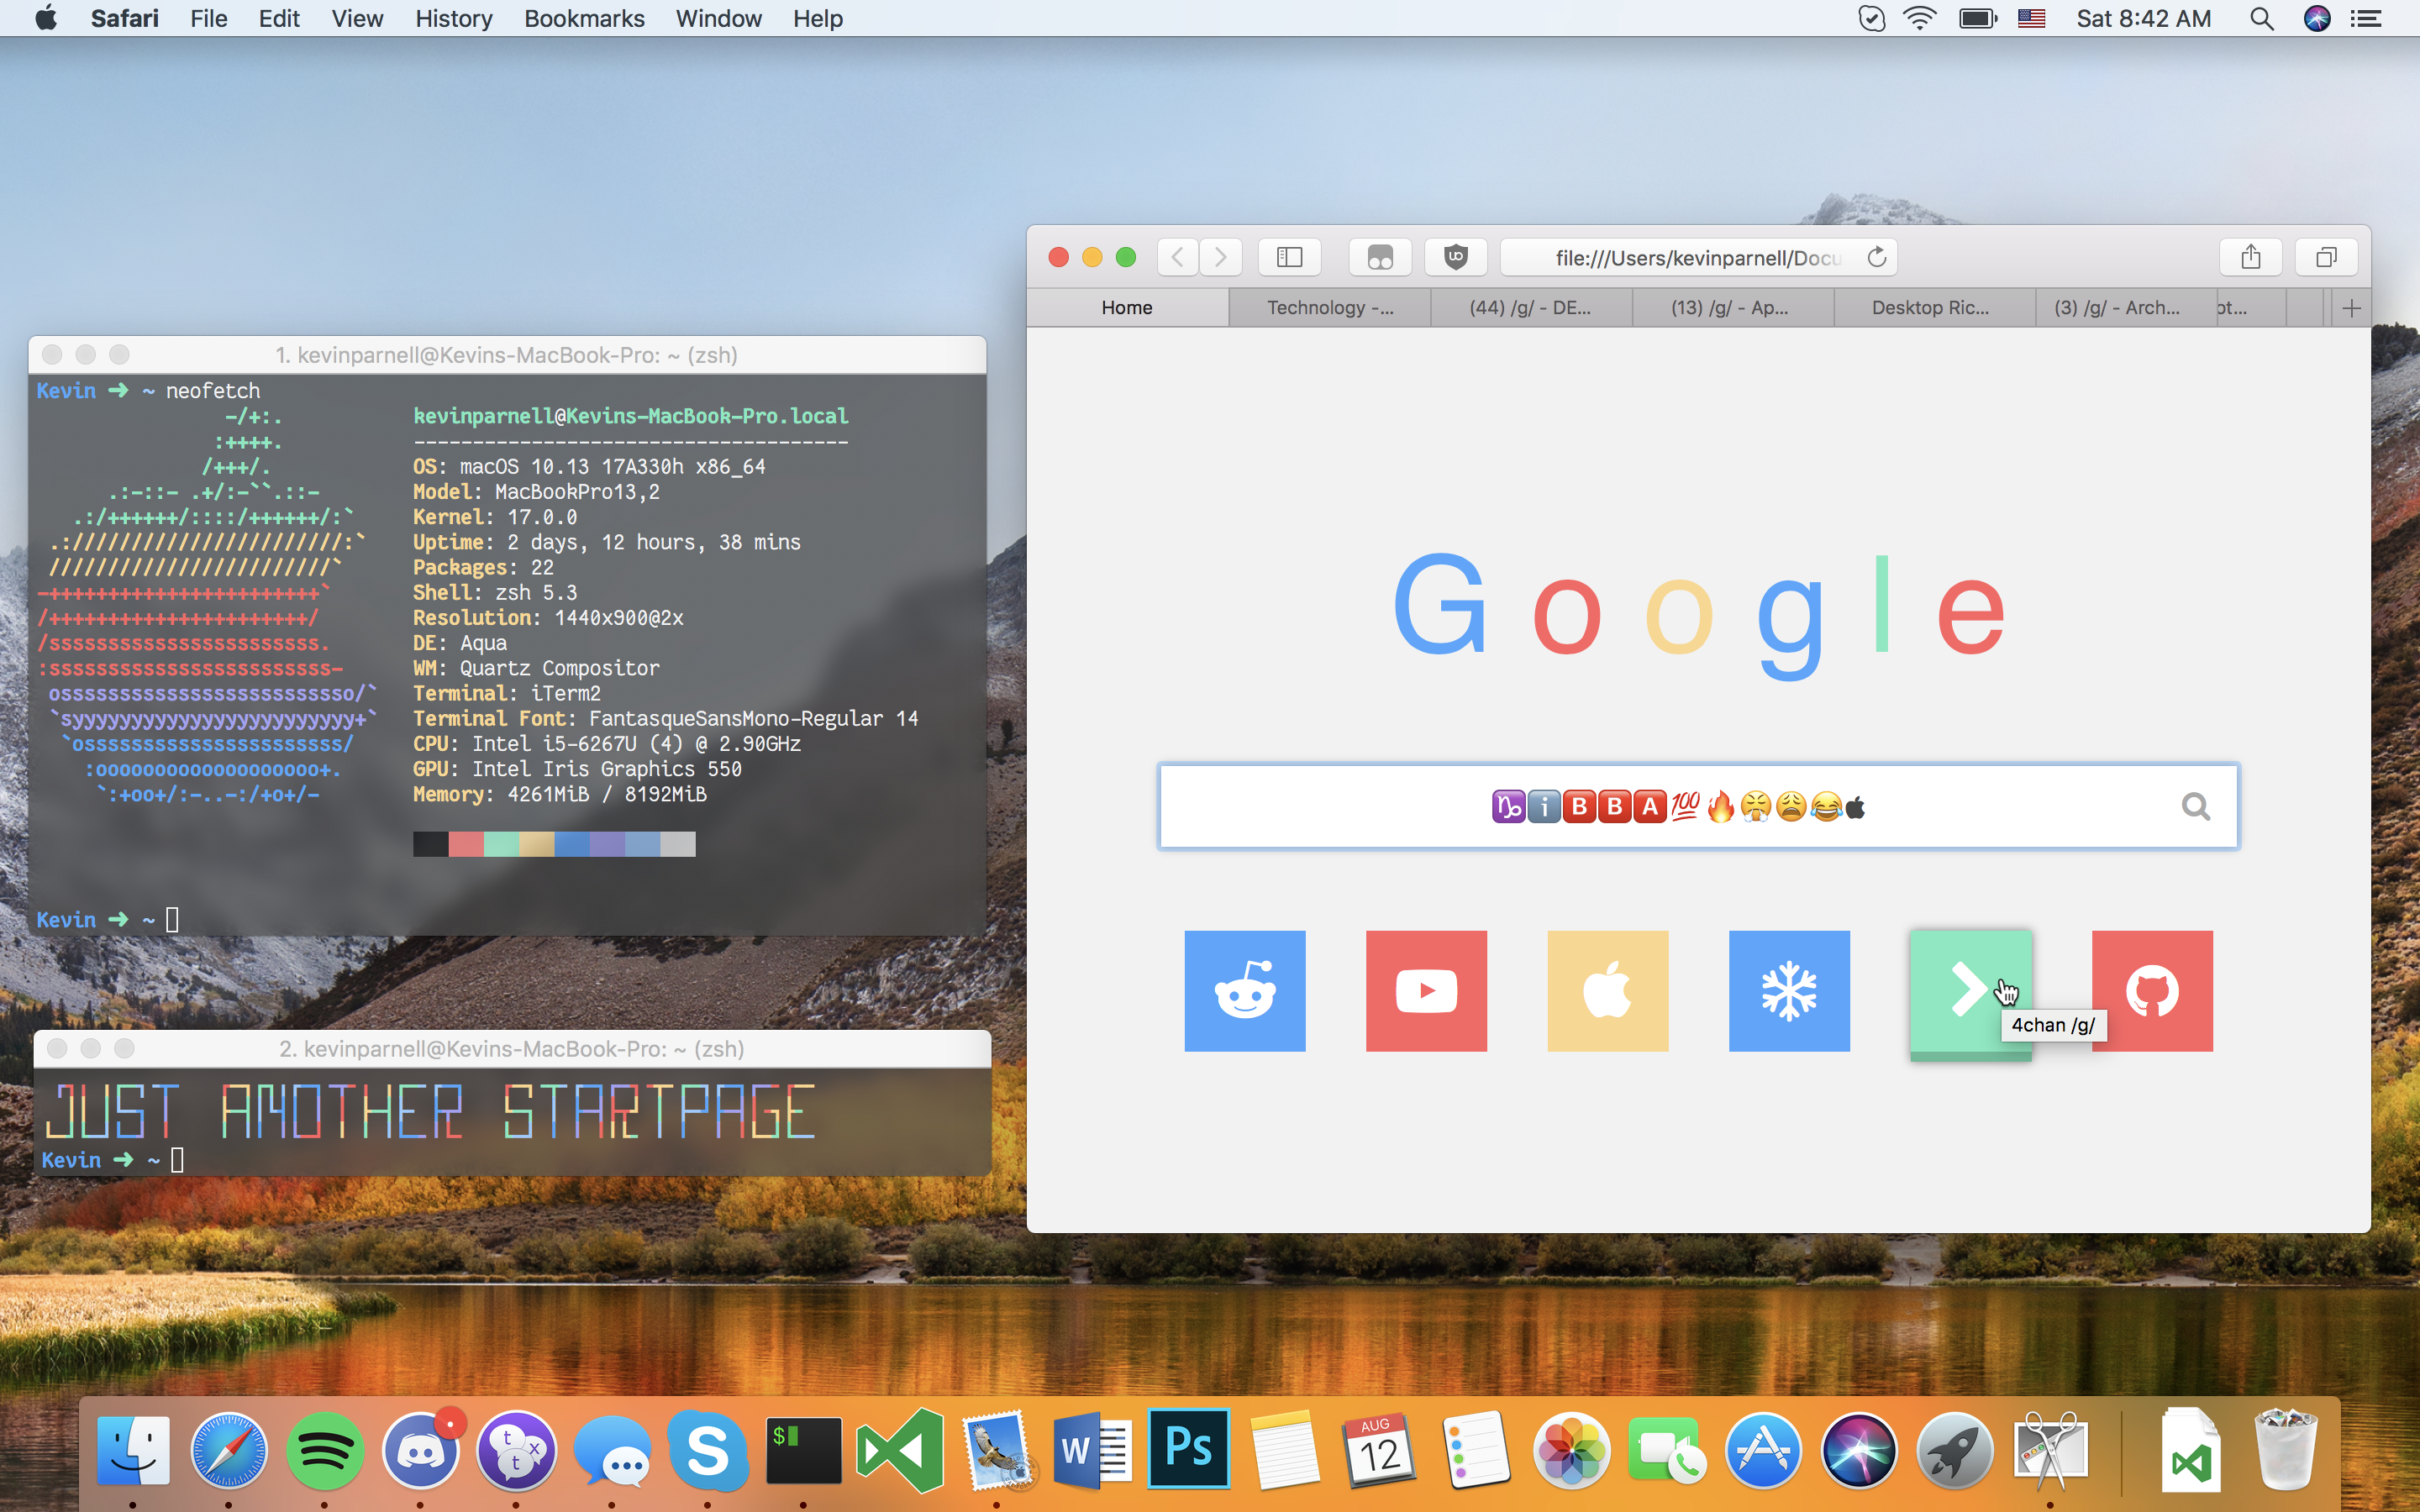Image resolution: width=2420 pixels, height=1512 pixels.
Task: Open the red GitHub tile
Action: click(x=2152, y=990)
